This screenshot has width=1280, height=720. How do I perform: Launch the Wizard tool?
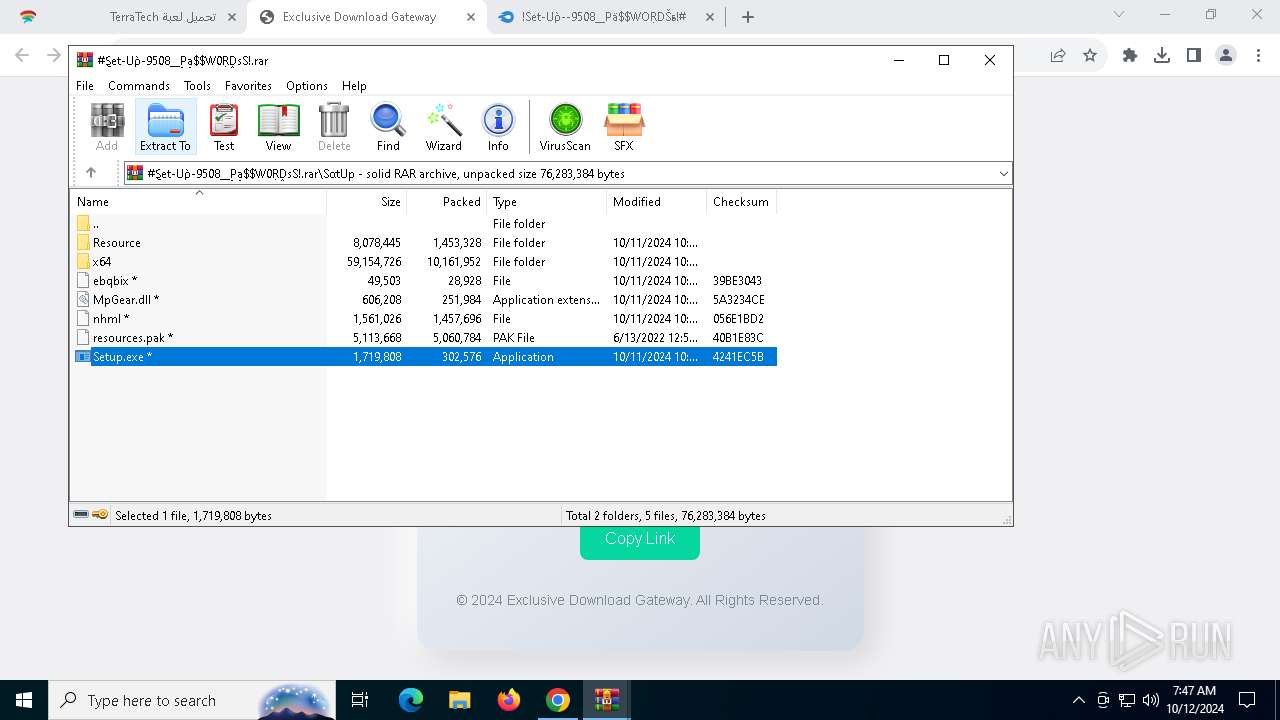tap(444, 127)
